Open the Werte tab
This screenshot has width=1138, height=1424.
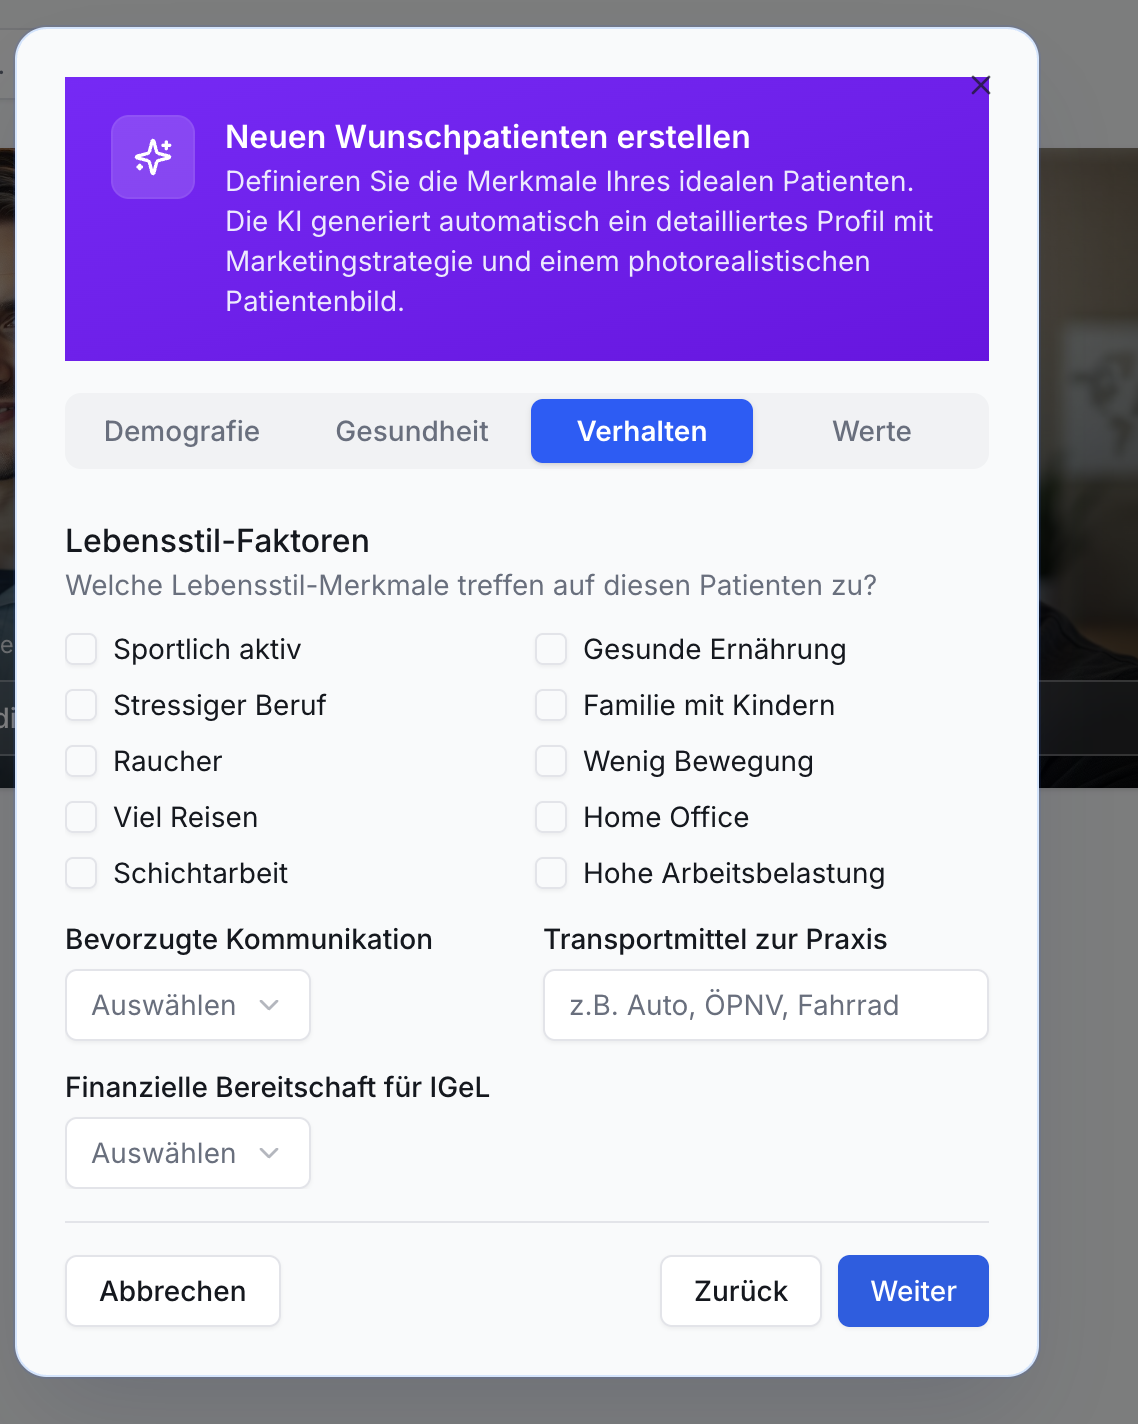click(x=872, y=431)
